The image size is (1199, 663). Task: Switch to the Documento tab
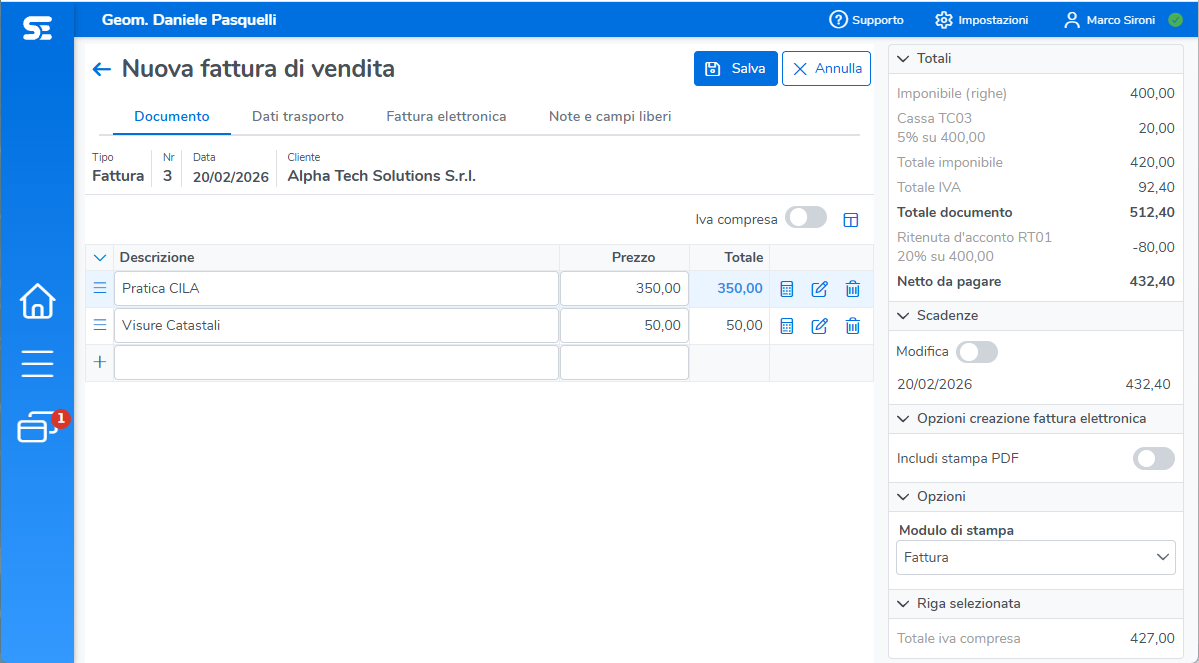(x=172, y=117)
